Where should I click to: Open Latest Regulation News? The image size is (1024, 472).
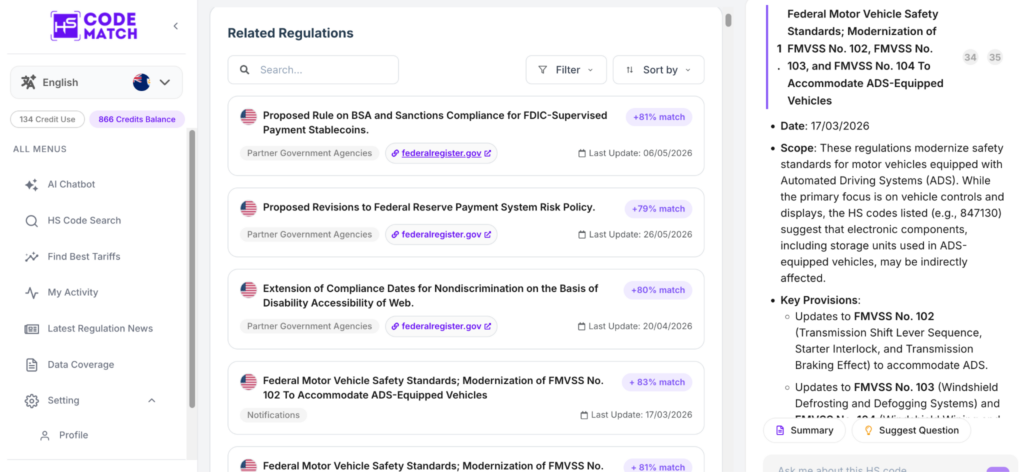(100, 328)
